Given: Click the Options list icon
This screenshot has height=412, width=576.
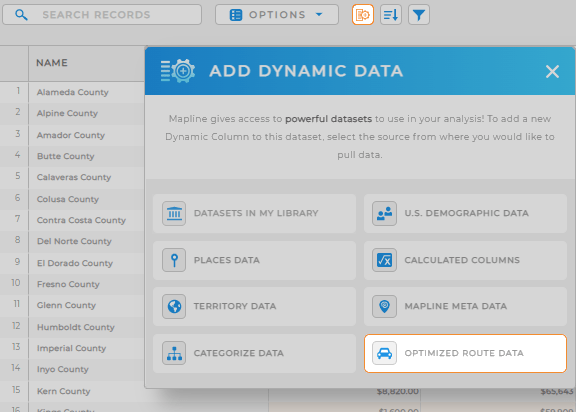Looking at the screenshot, I should pyautogui.click(x=236, y=15).
